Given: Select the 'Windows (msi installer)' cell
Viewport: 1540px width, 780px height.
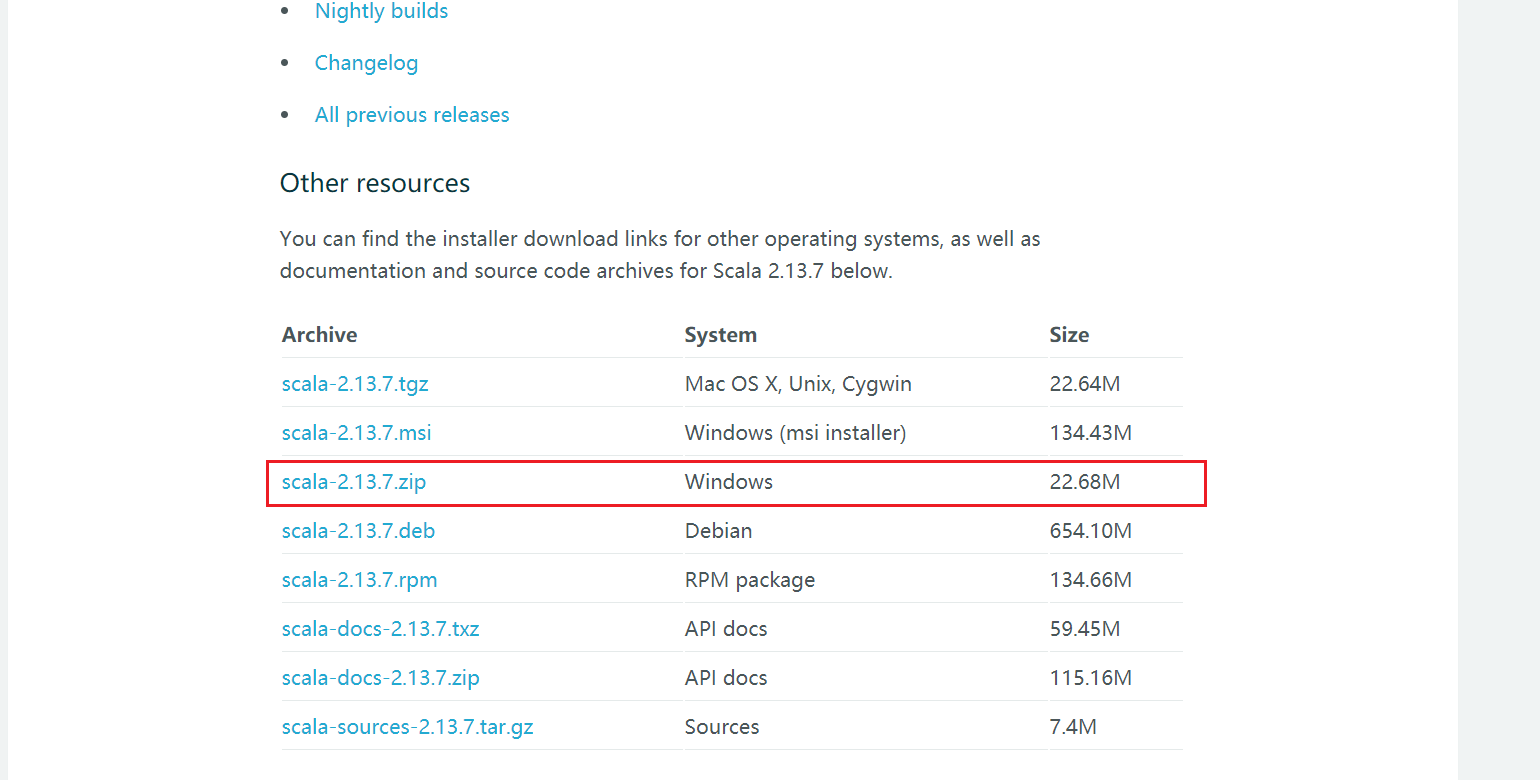Looking at the screenshot, I should coord(795,433).
